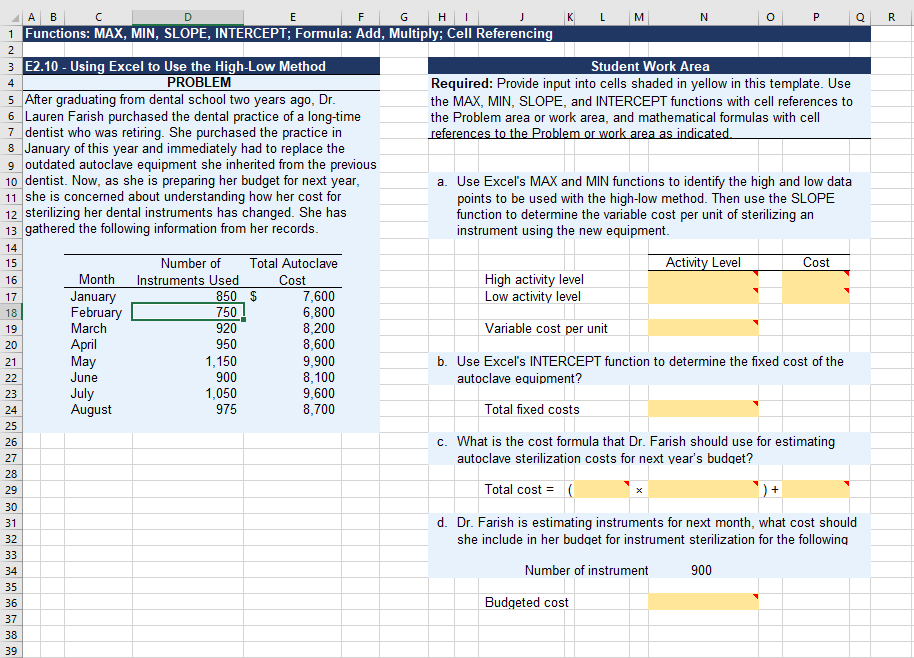This screenshot has height=658, width=914.
Task: Select the Low activity level yellow input cell
Action: click(x=700, y=296)
